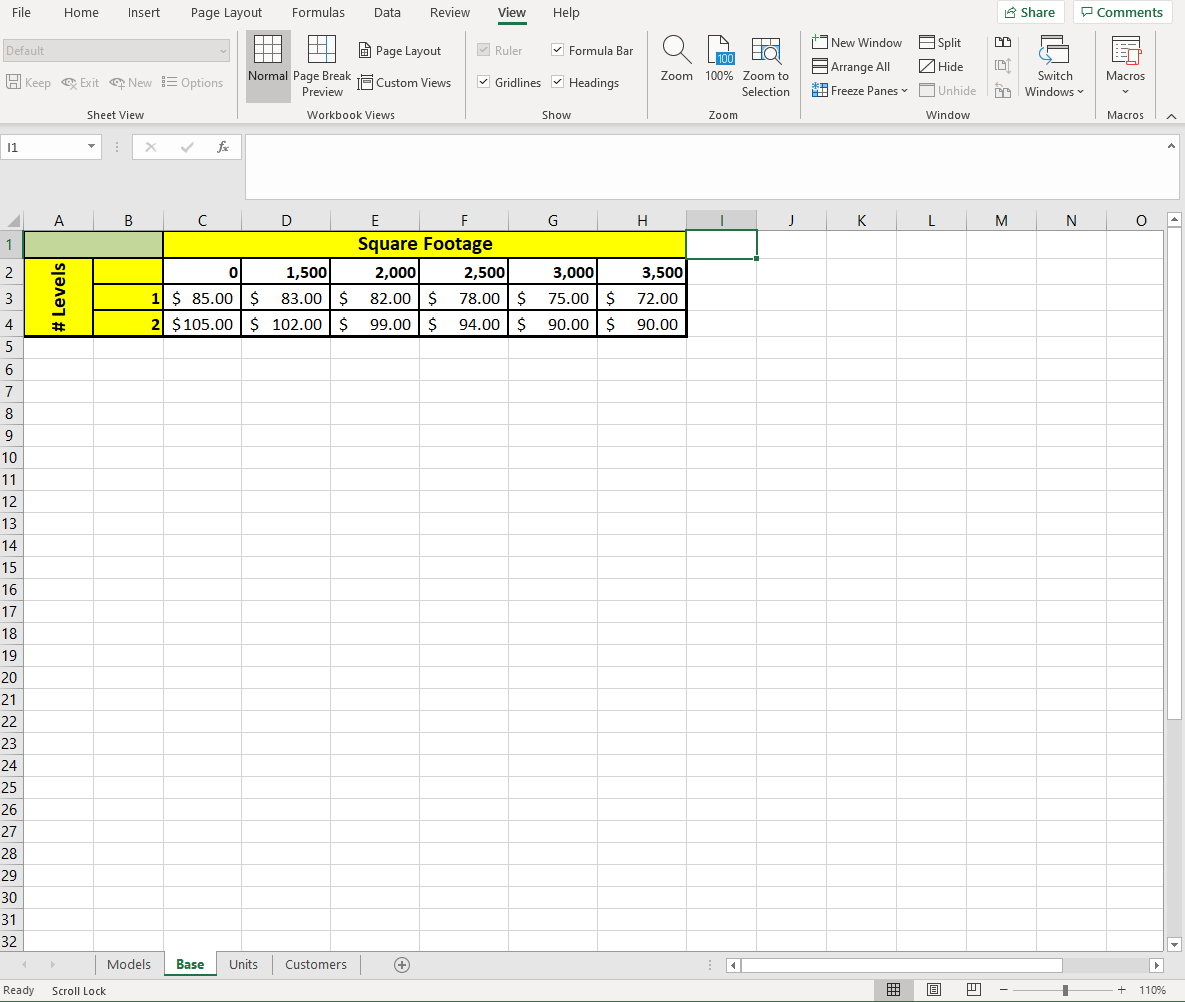Switch to the Home ribbon tab
1185x1002 pixels.
click(80, 13)
